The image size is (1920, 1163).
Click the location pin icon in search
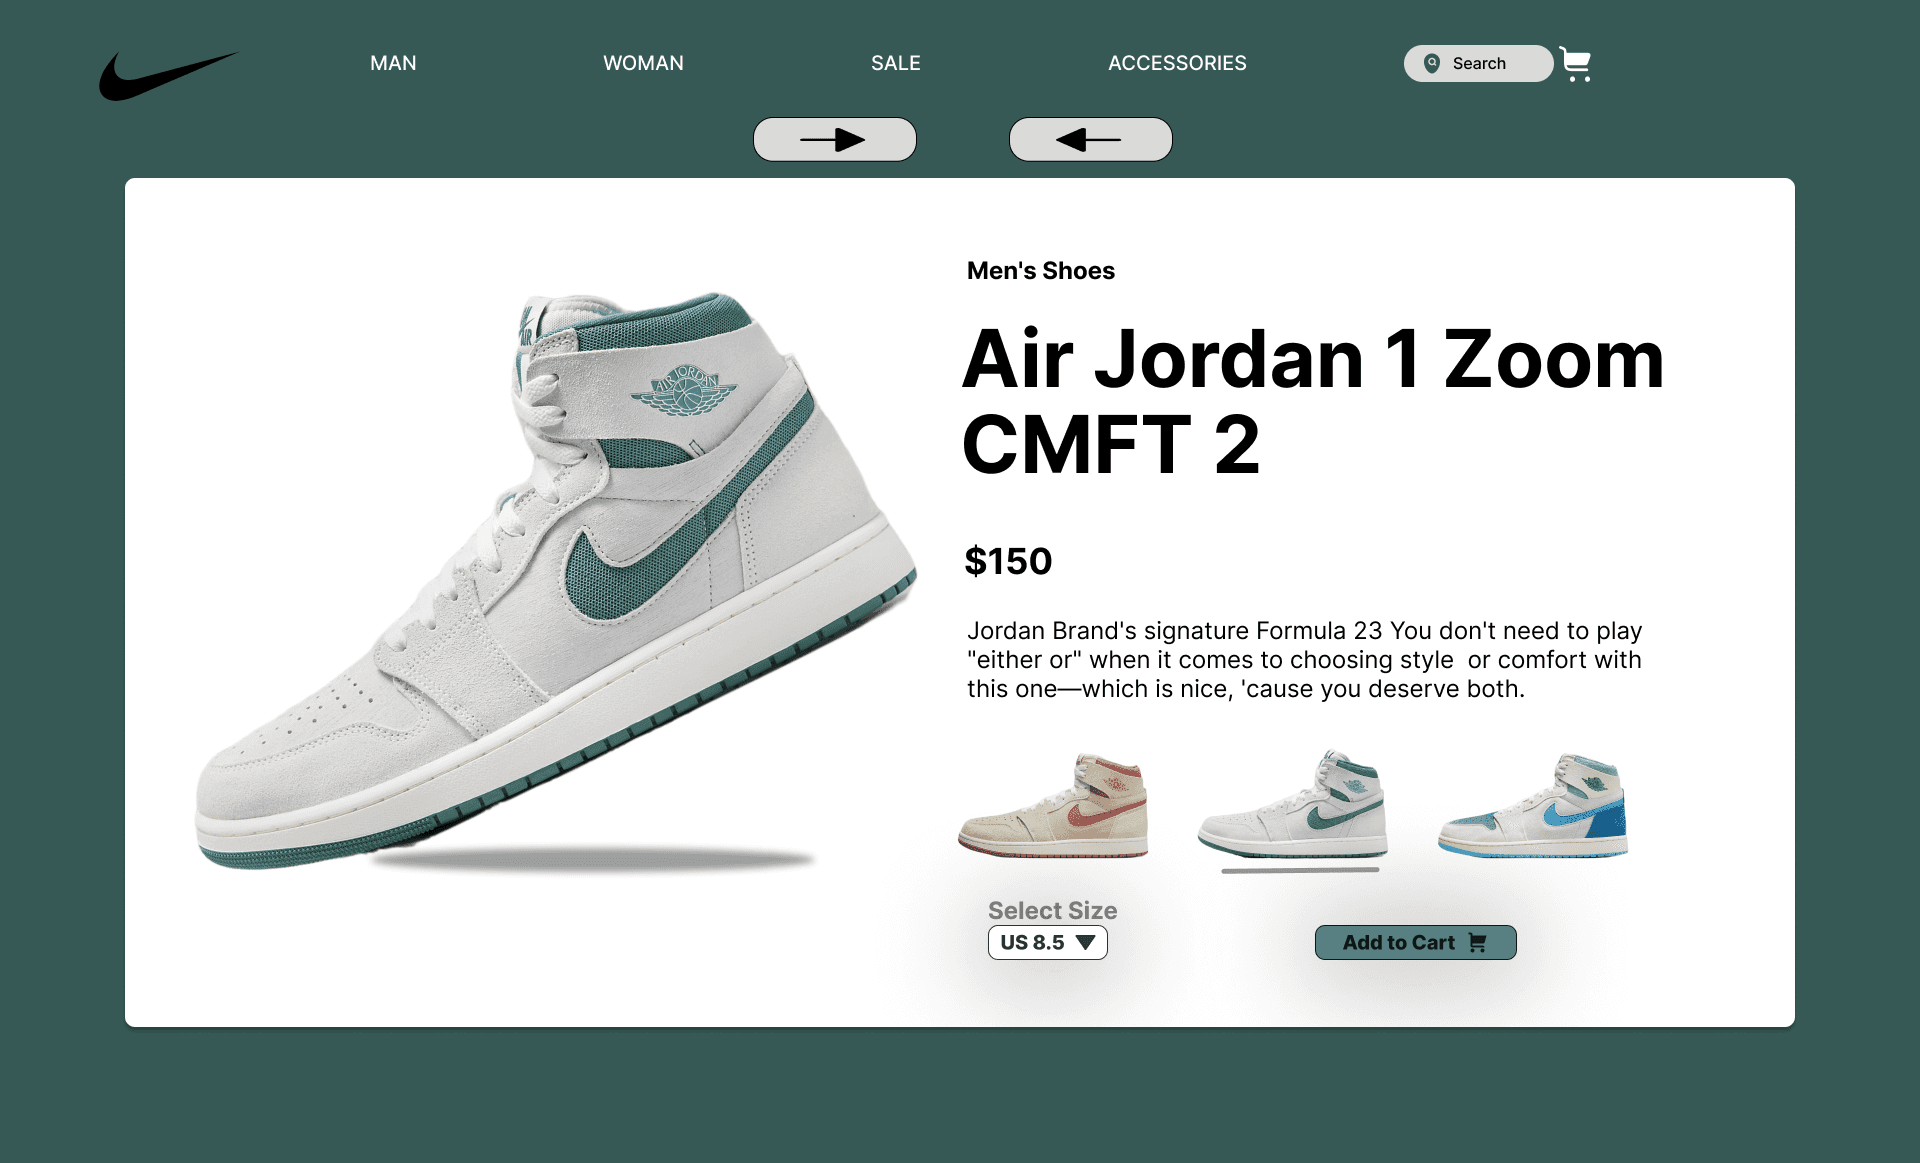click(x=1432, y=63)
